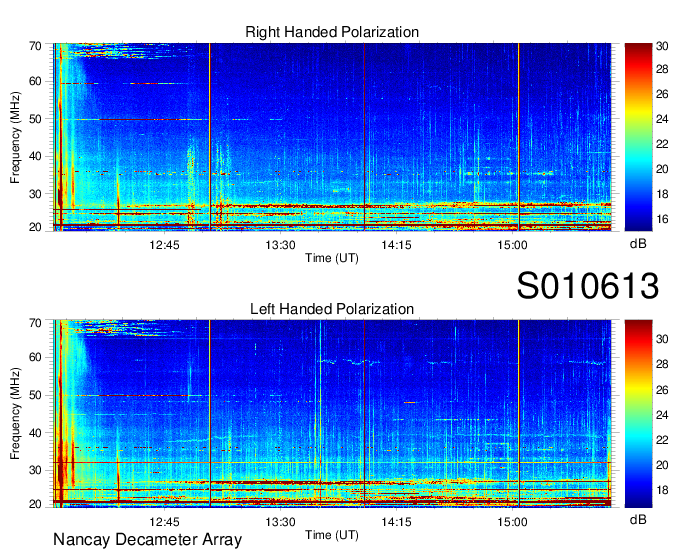Image resolution: width=680 pixels, height=552 pixels.
Task: Click the 20 dB label on top colorbar
Action: click(662, 169)
